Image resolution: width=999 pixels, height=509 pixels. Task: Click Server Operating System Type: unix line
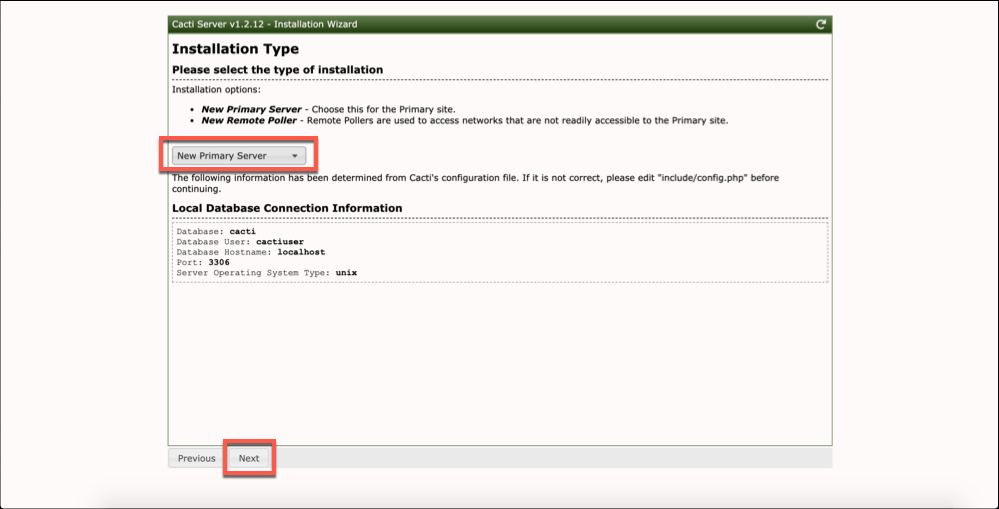267,272
